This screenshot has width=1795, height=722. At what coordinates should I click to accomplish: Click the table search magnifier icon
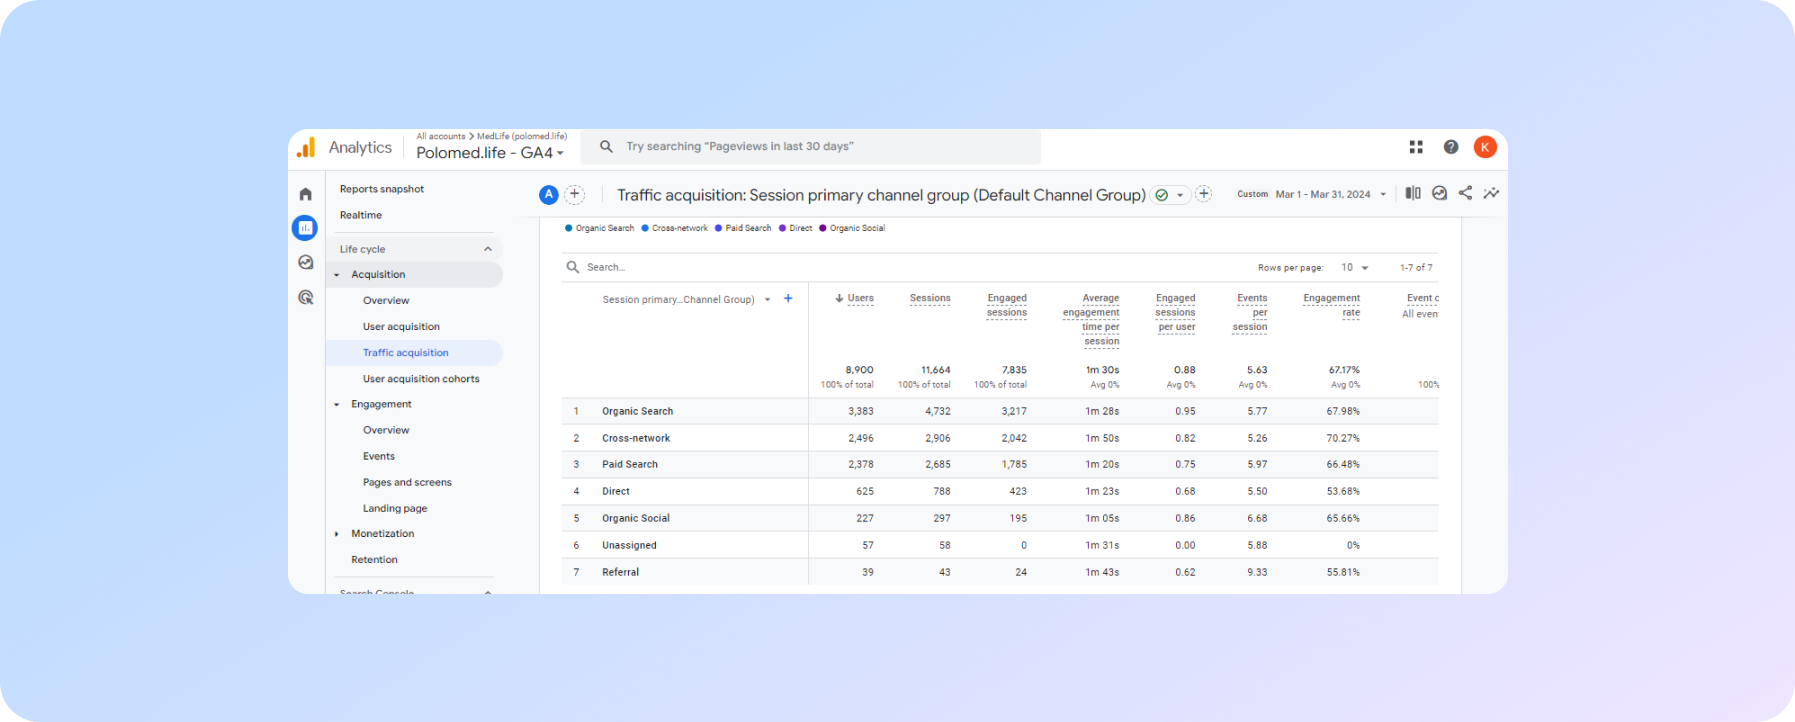coord(573,267)
